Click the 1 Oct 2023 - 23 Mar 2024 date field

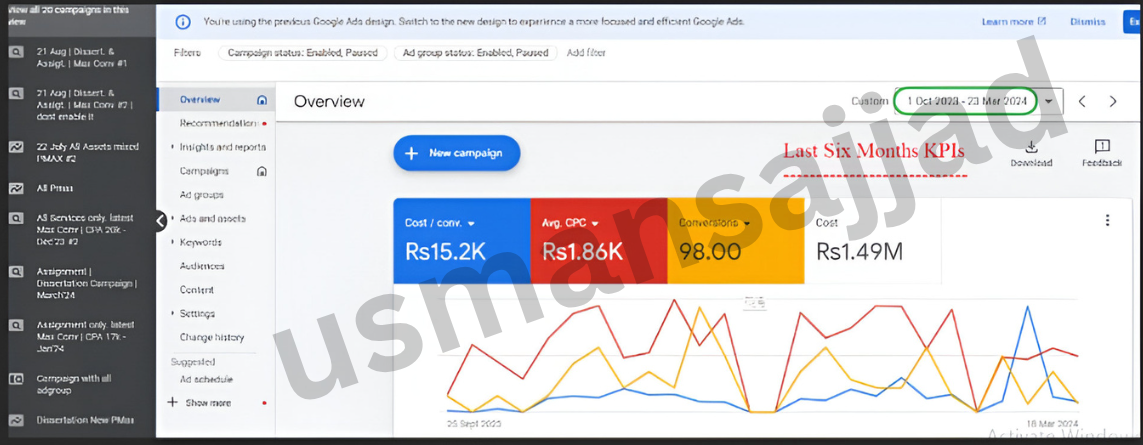[x=966, y=101]
